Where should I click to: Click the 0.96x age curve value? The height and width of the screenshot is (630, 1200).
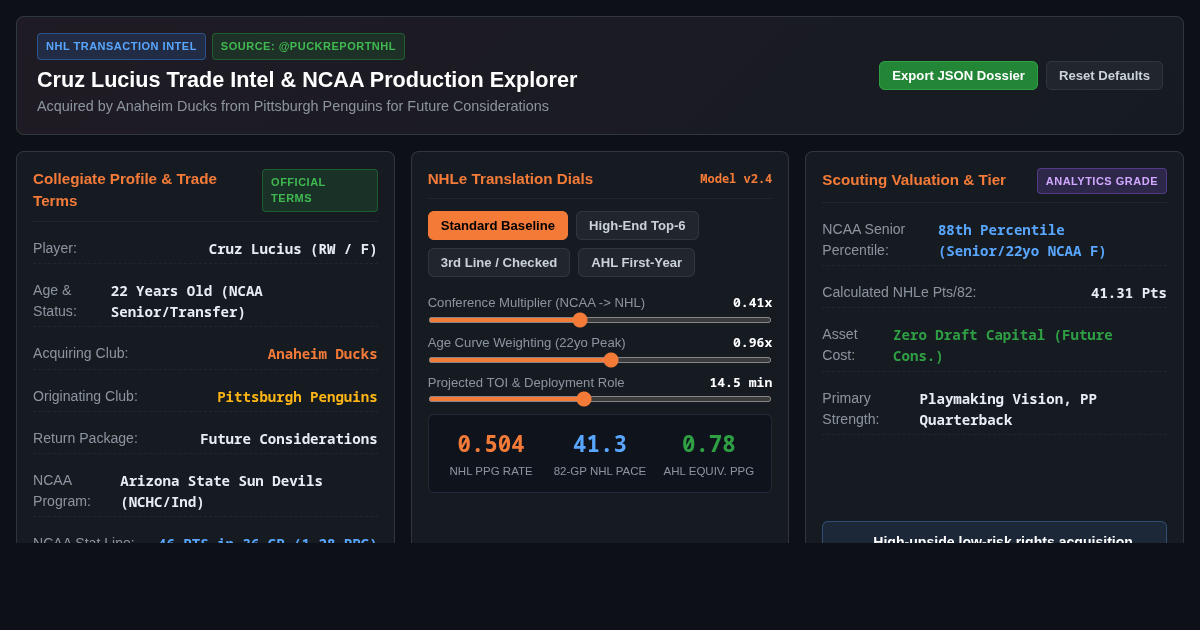pyautogui.click(x=752, y=342)
